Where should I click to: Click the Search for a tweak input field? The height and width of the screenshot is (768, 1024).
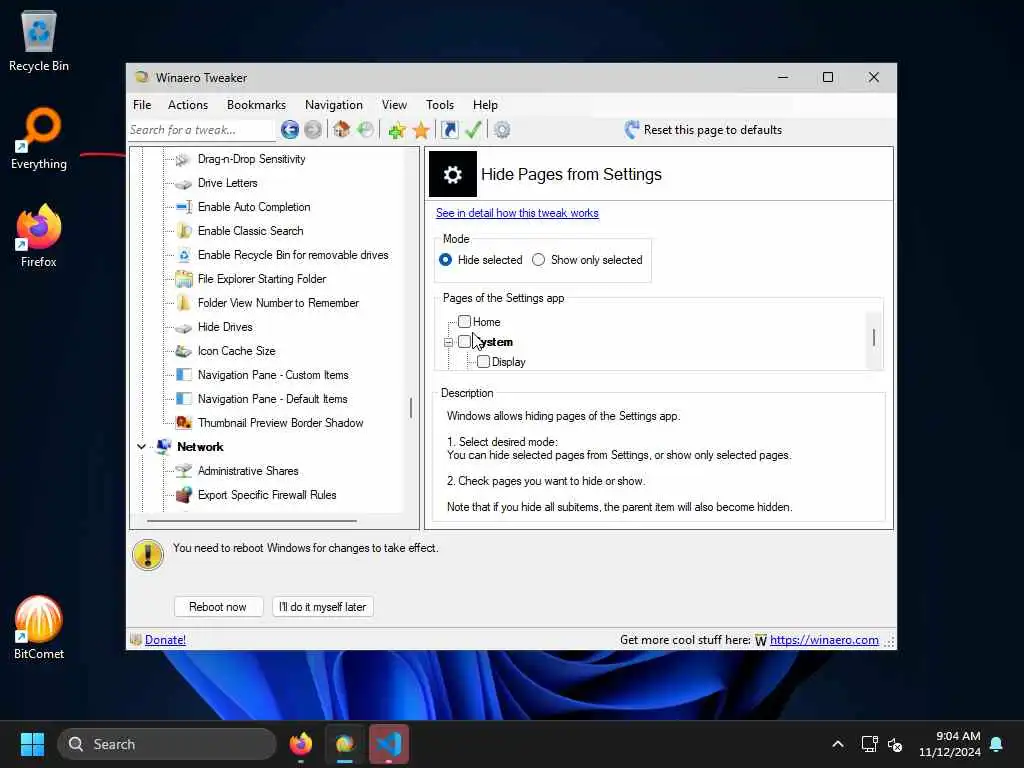(x=200, y=130)
